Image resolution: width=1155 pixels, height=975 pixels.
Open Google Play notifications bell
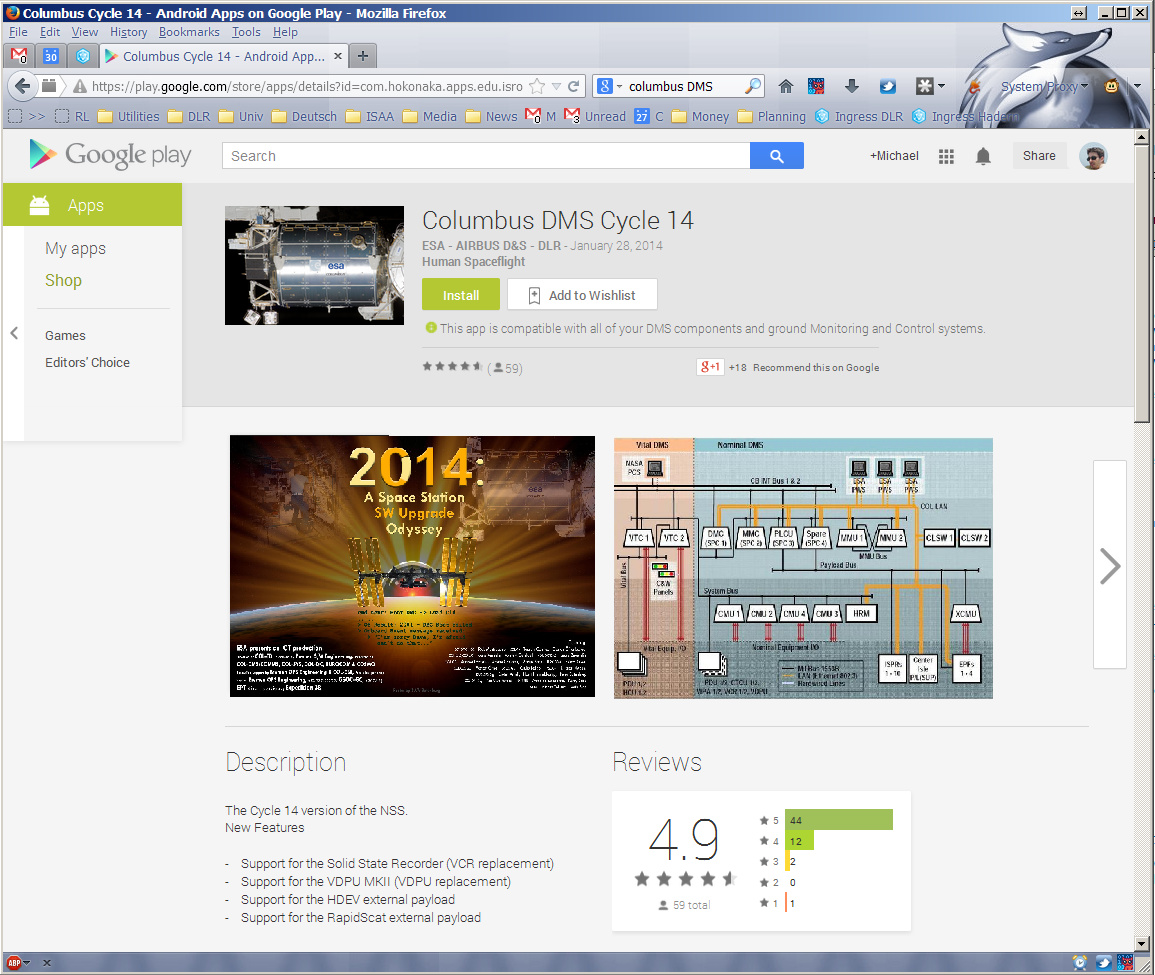coord(983,156)
